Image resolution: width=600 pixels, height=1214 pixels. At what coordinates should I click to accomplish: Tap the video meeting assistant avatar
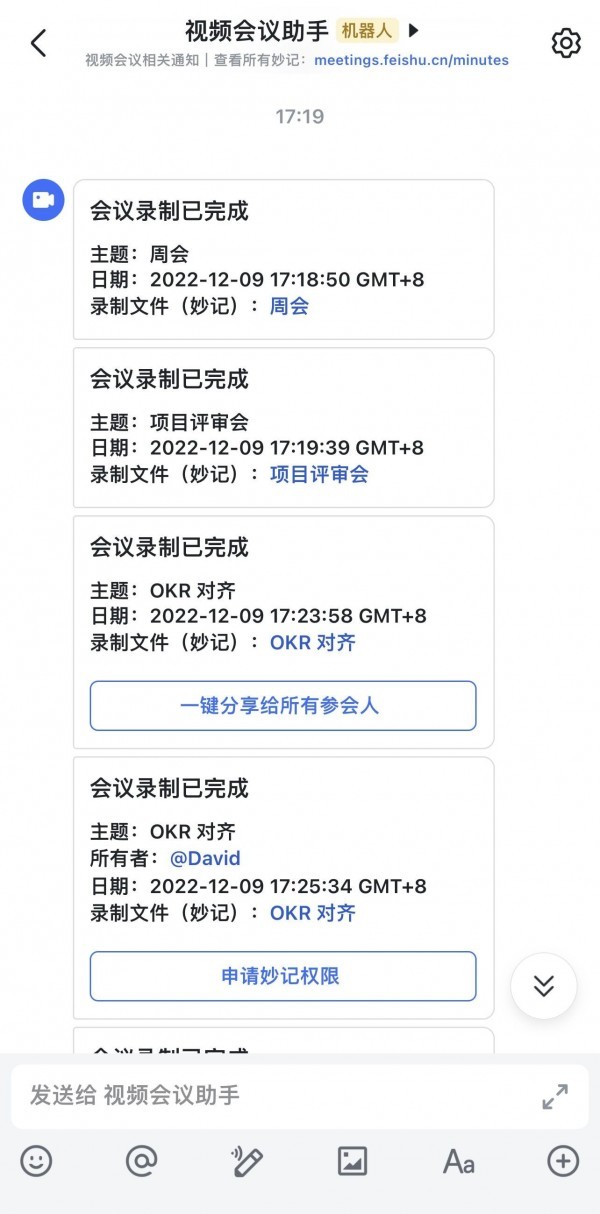click(x=44, y=200)
